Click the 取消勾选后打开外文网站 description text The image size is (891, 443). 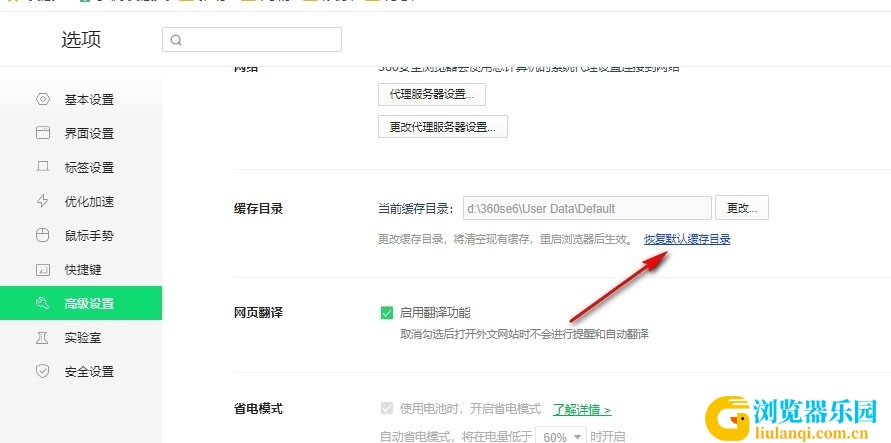pos(525,334)
